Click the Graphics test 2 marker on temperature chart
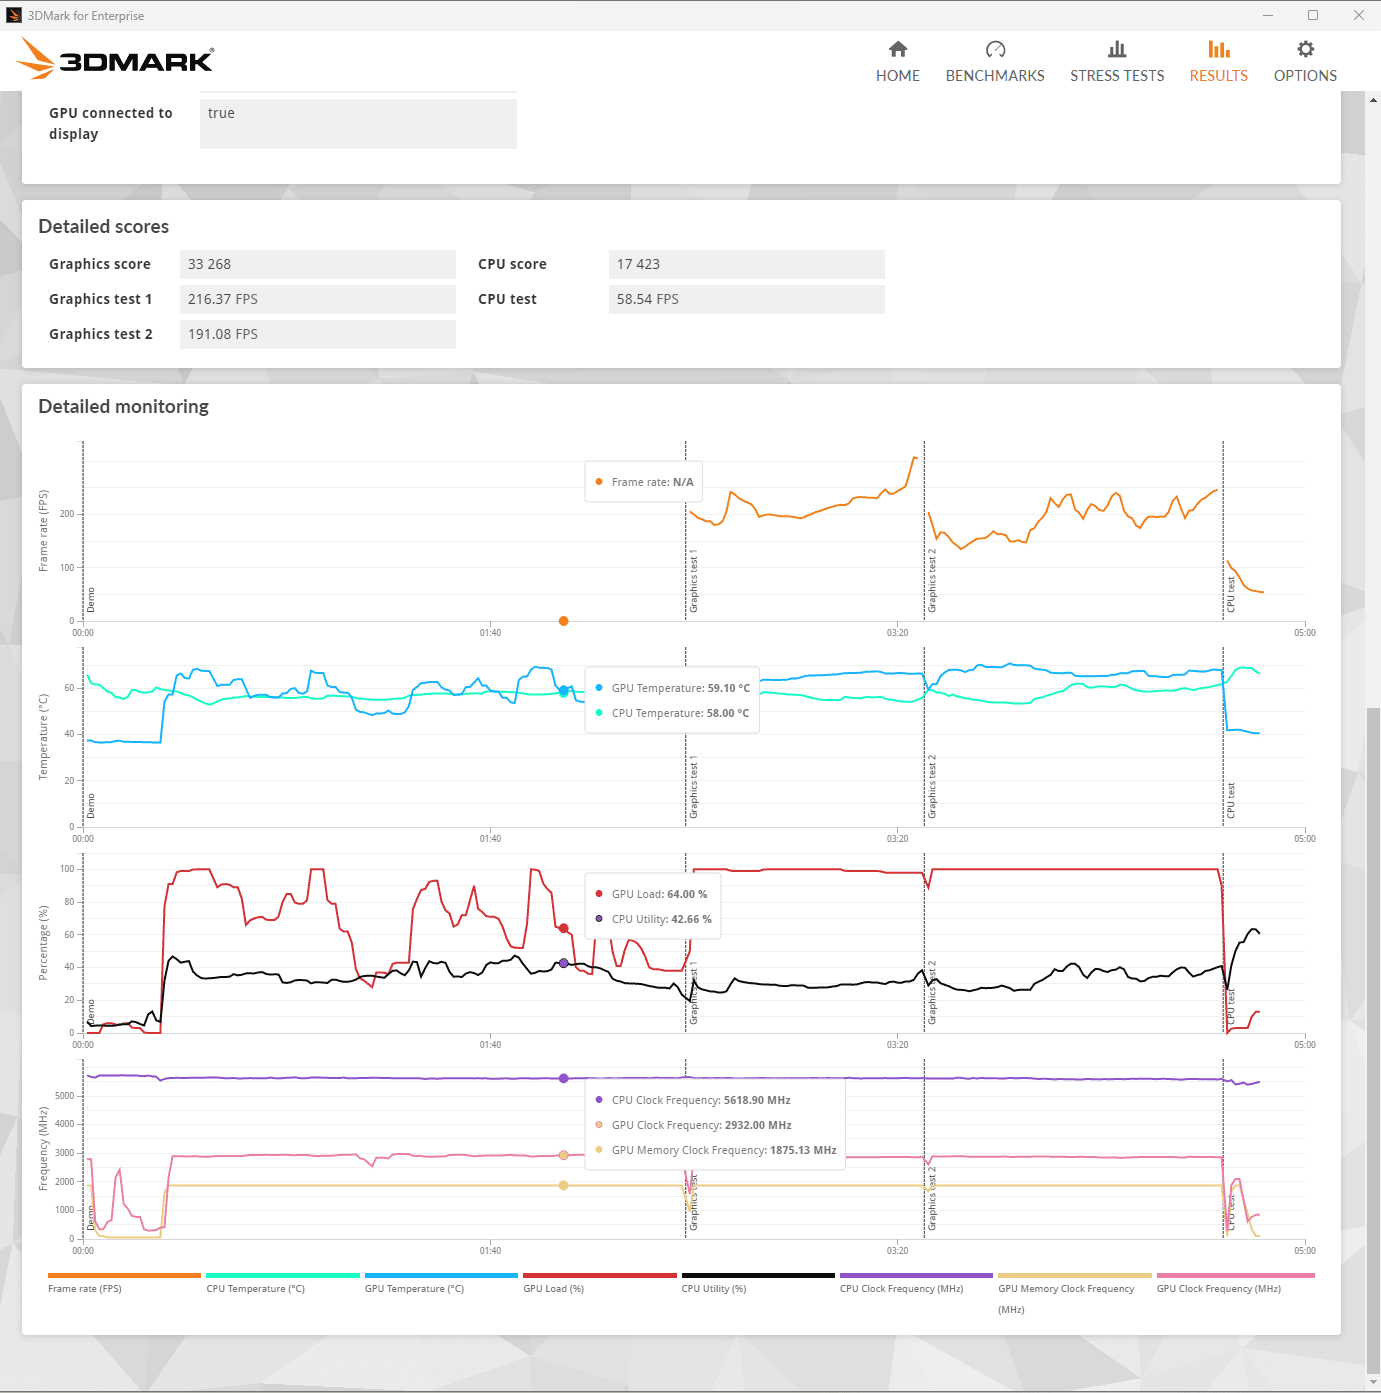Image resolution: width=1381 pixels, height=1393 pixels. pos(933,787)
